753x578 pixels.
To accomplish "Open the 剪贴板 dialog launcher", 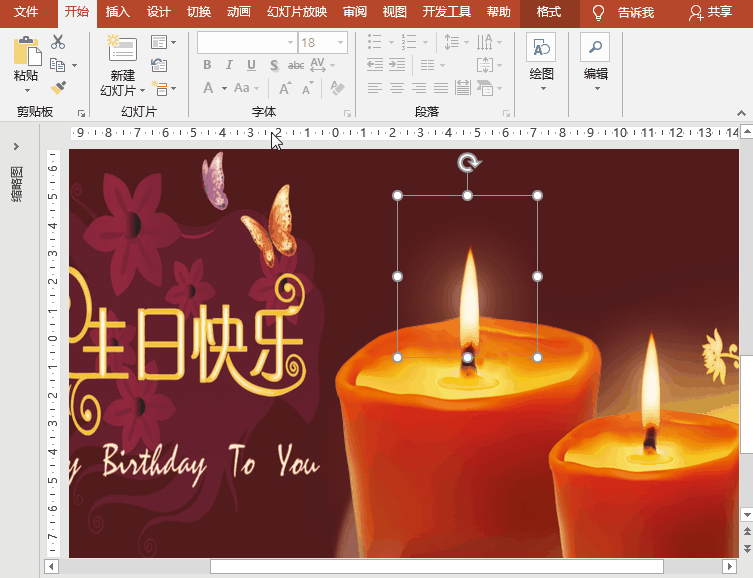I will [x=81, y=113].
